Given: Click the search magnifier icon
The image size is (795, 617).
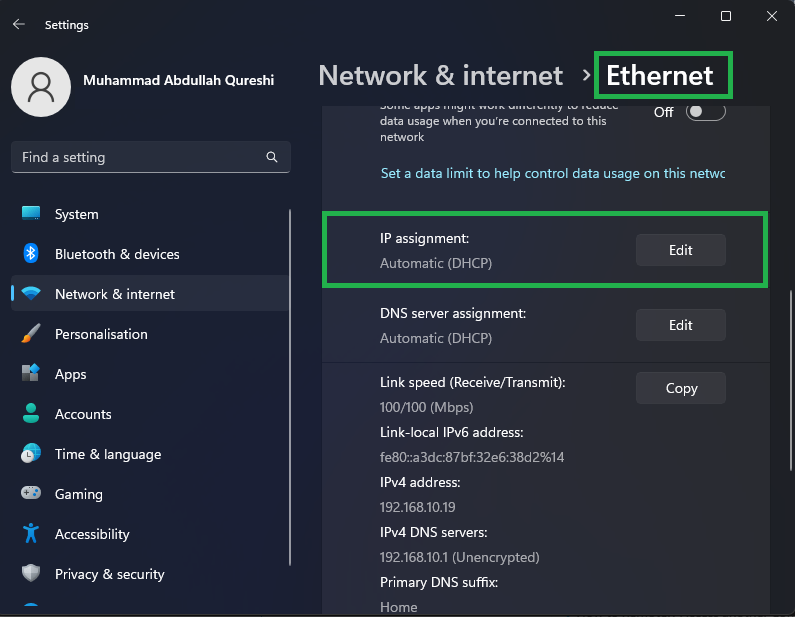Looking at the screenshot, I should [272, 157].
